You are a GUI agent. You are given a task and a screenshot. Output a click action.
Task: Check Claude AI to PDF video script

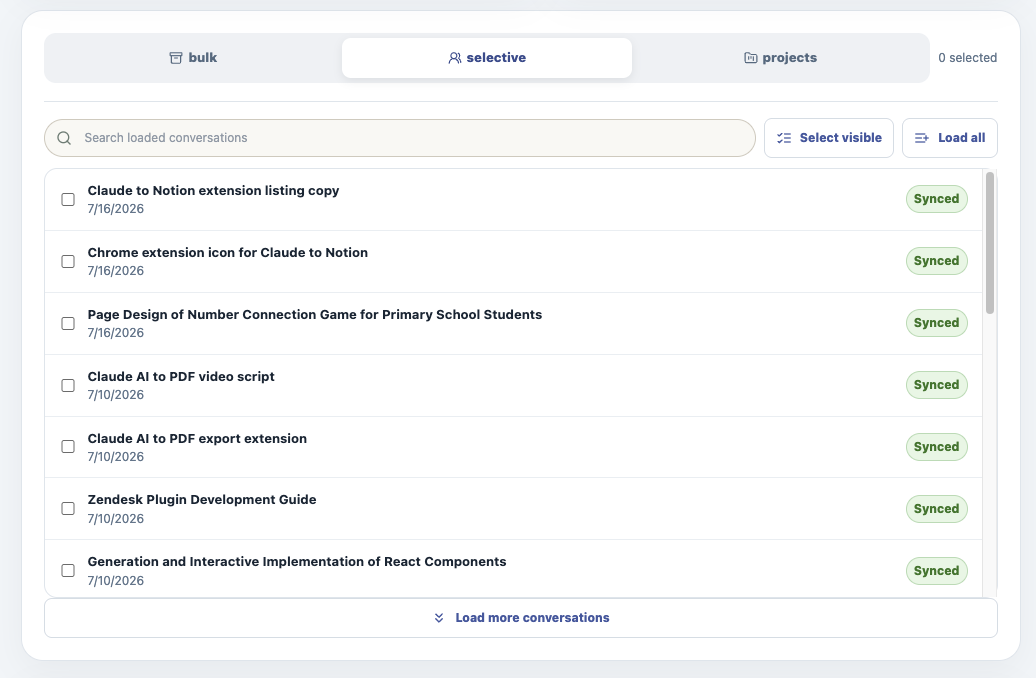[68, 385]
